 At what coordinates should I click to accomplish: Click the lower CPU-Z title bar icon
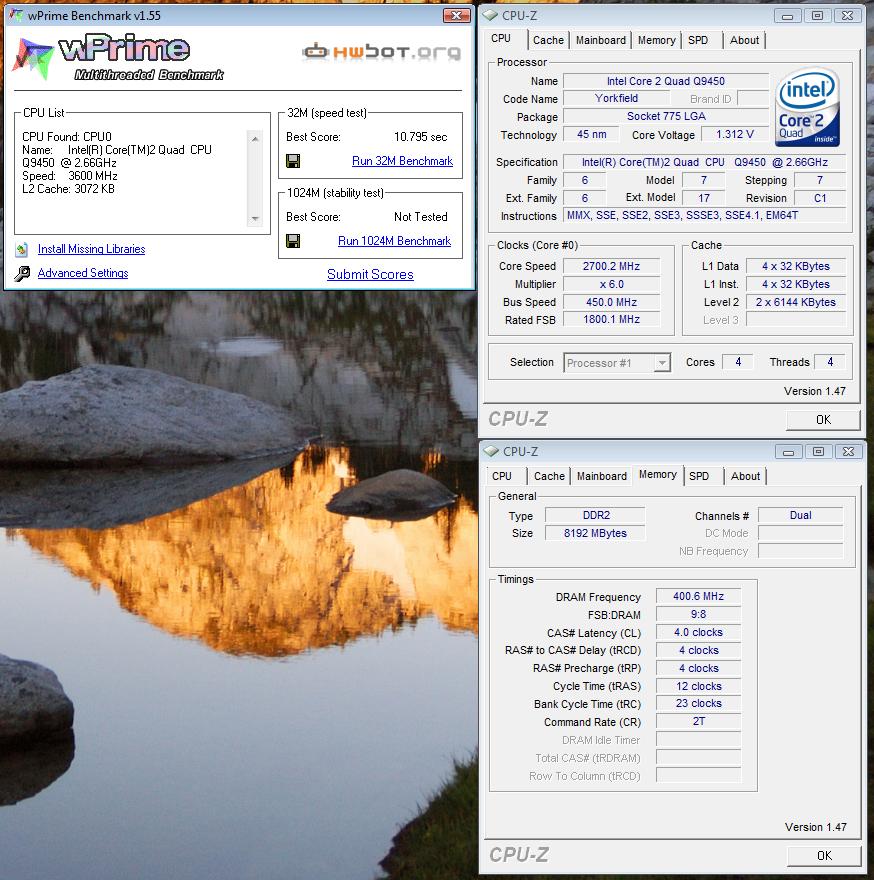[x=491, y=451]
